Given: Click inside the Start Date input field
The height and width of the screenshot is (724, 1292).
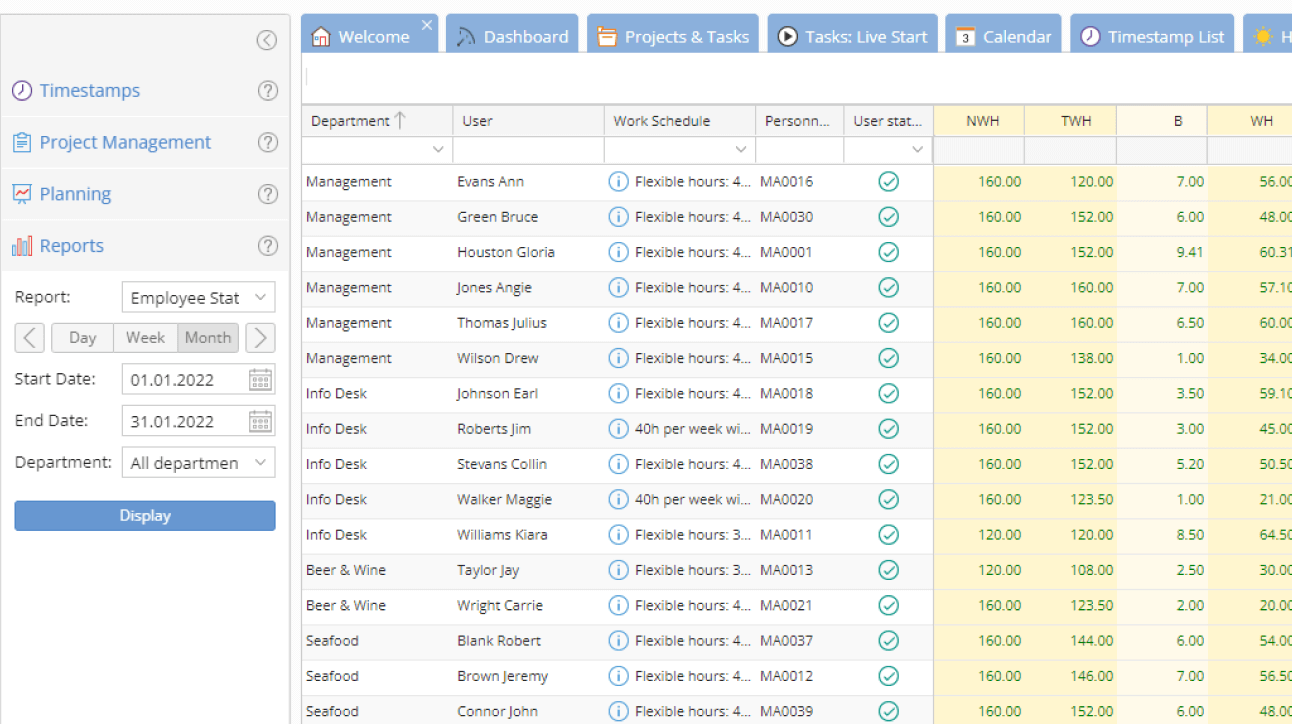Looking at the screenshot, I should [x=180, y=379].
